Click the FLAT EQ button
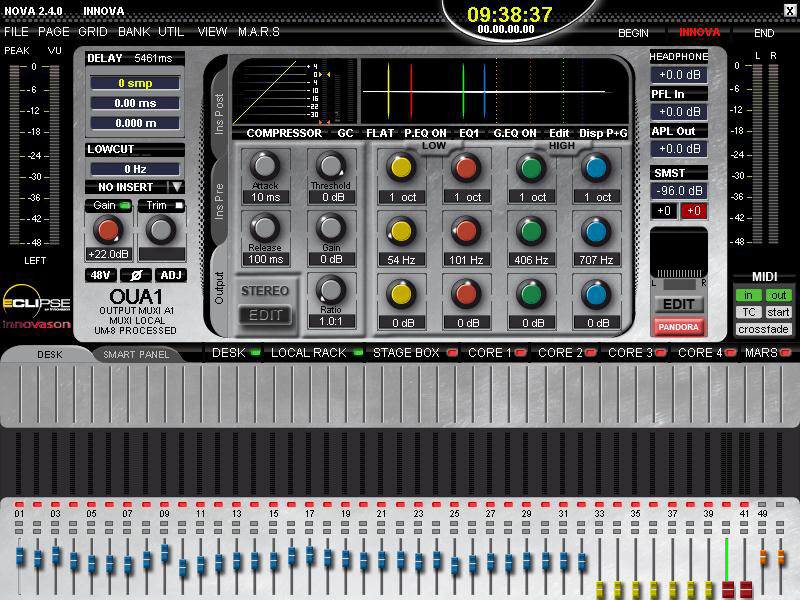The image size is (800, 600). 380,133
